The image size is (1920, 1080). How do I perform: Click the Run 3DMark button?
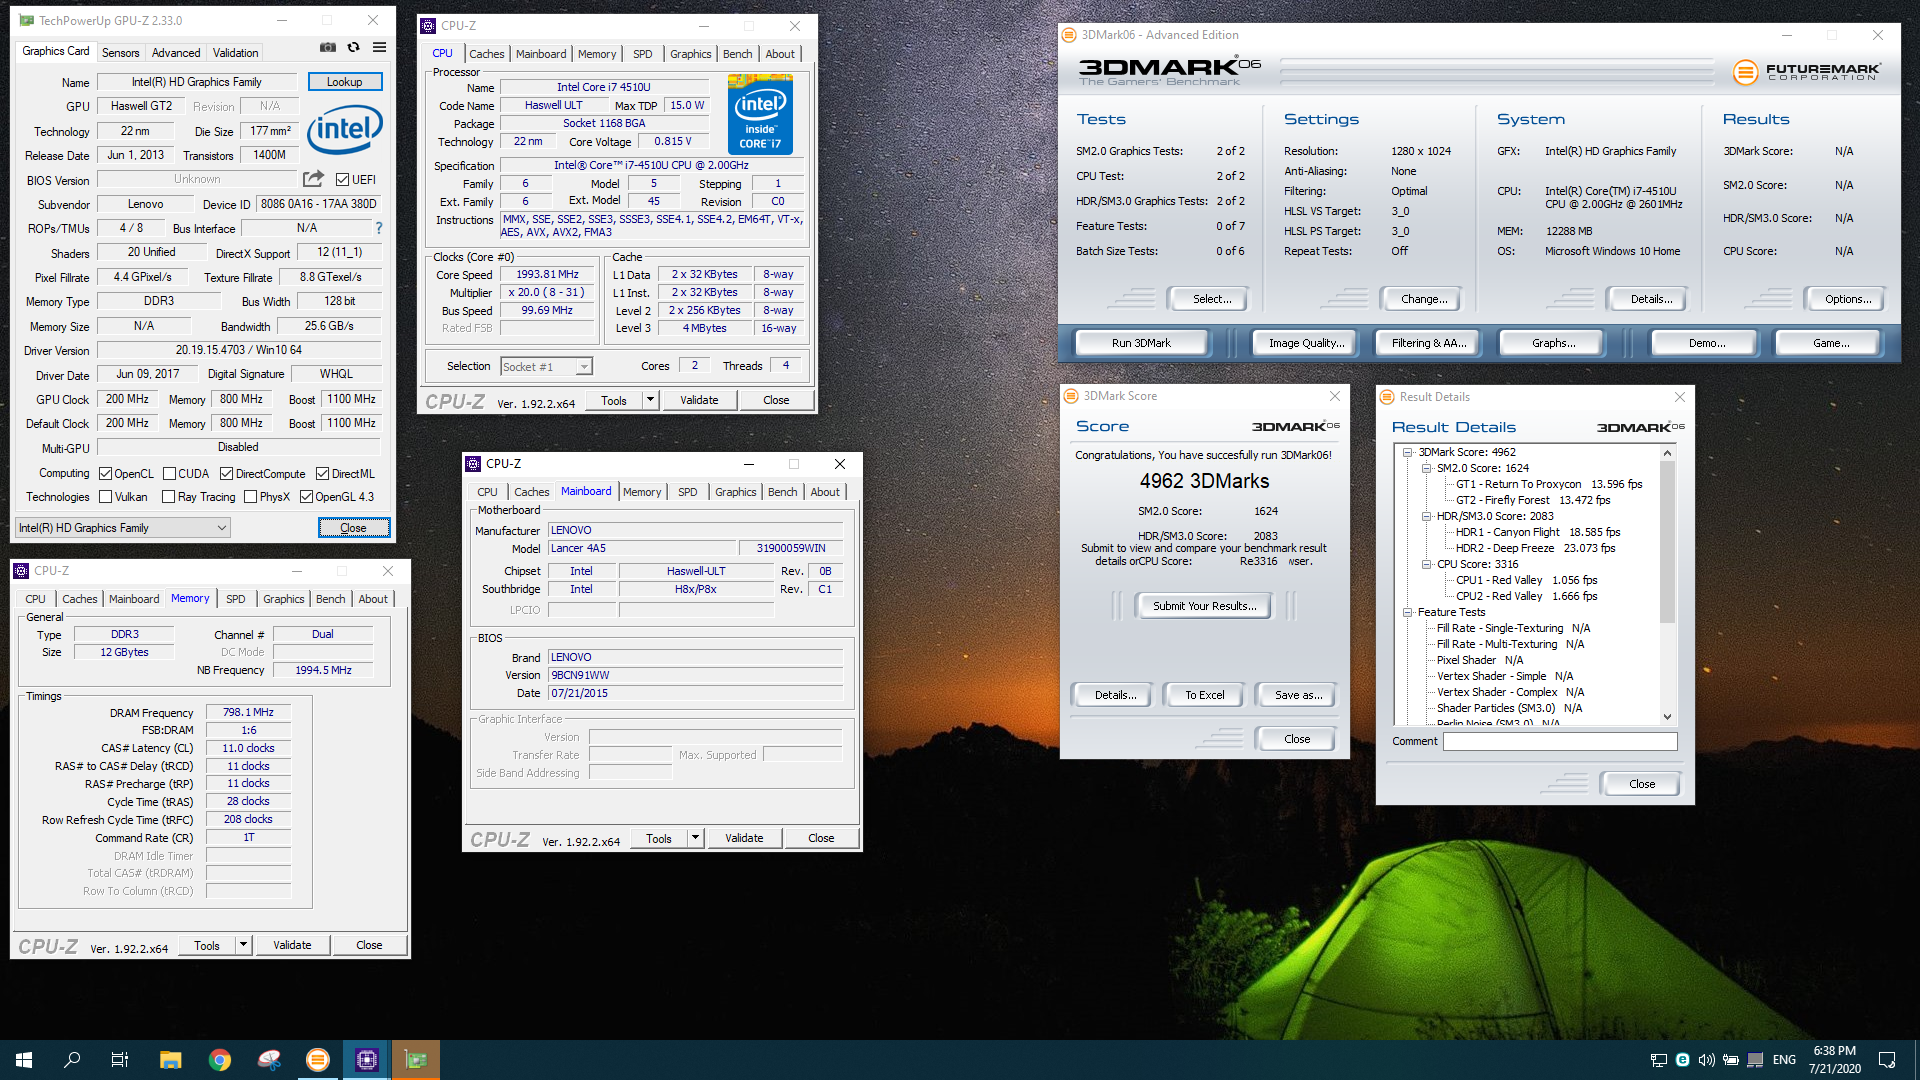click(1141, 343)
